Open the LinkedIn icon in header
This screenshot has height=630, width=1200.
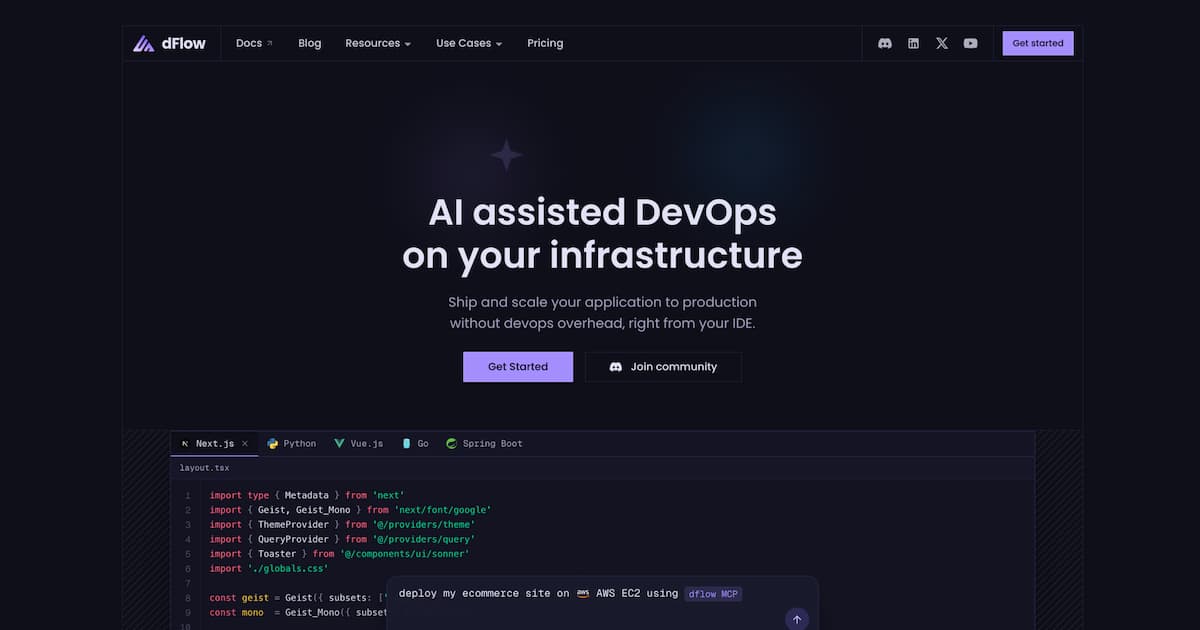pyautogui.click(x=913, y=43)
